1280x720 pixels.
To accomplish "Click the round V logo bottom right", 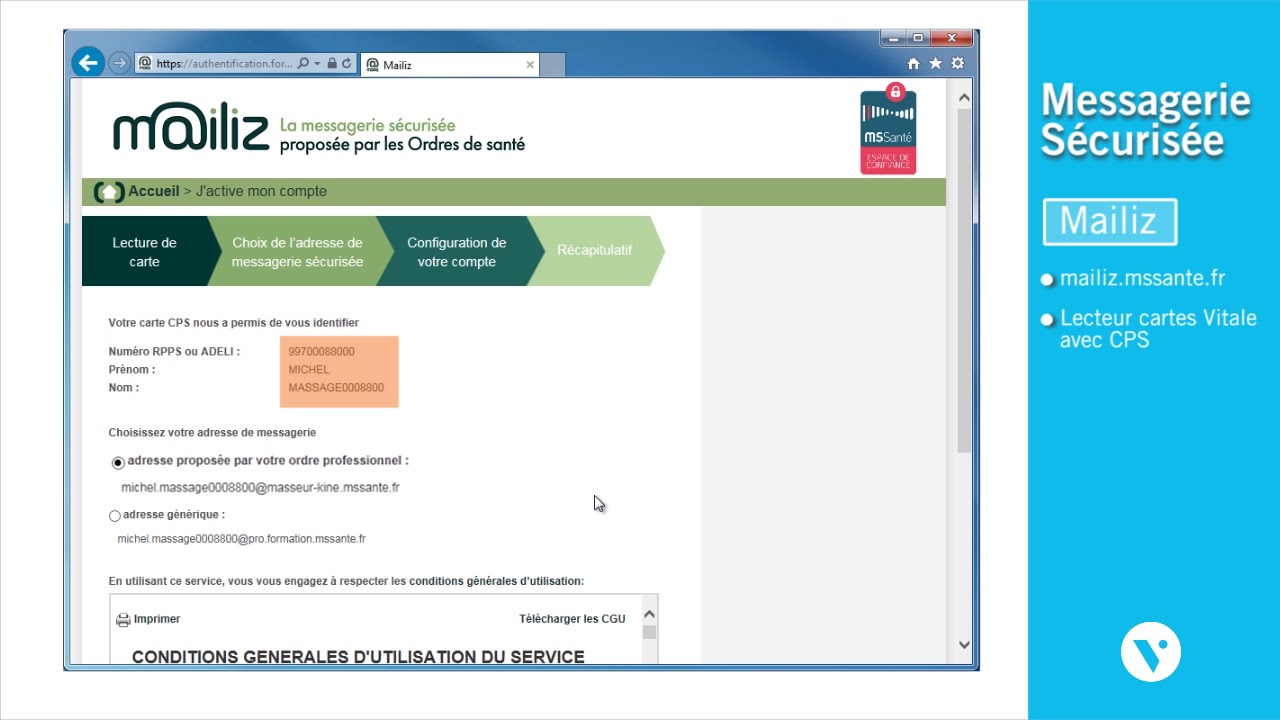I will [1151, 652].
